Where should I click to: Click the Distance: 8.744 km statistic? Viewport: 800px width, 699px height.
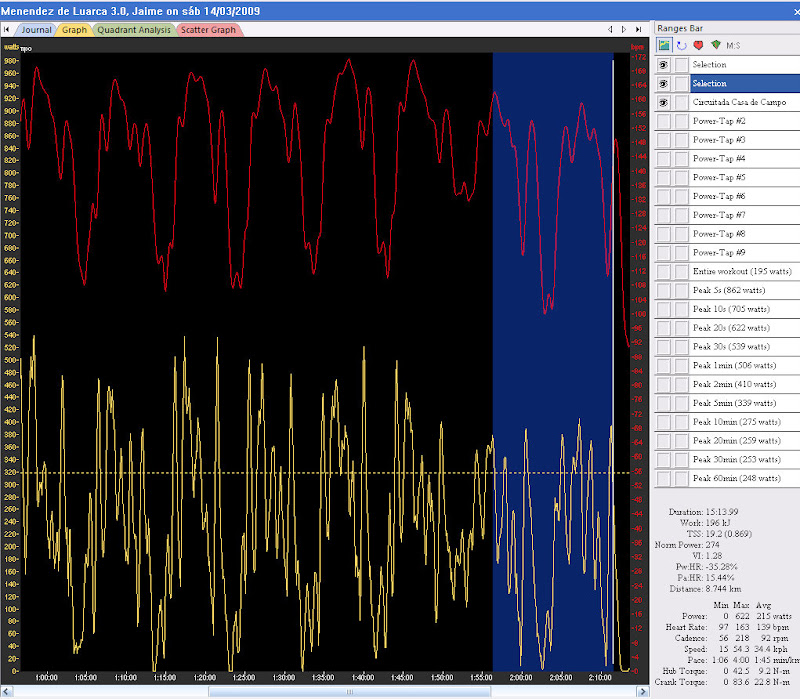pos(705,589)
